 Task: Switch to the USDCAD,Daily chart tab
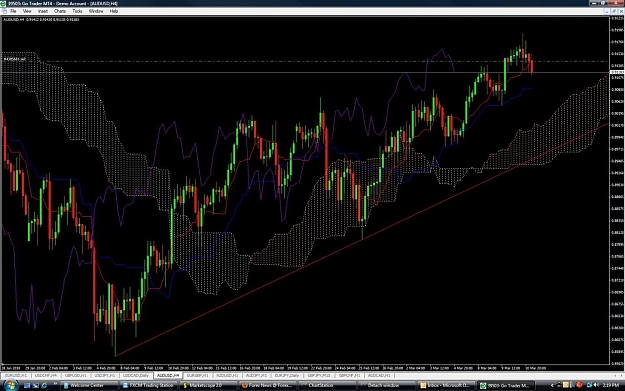coord(136,375)
